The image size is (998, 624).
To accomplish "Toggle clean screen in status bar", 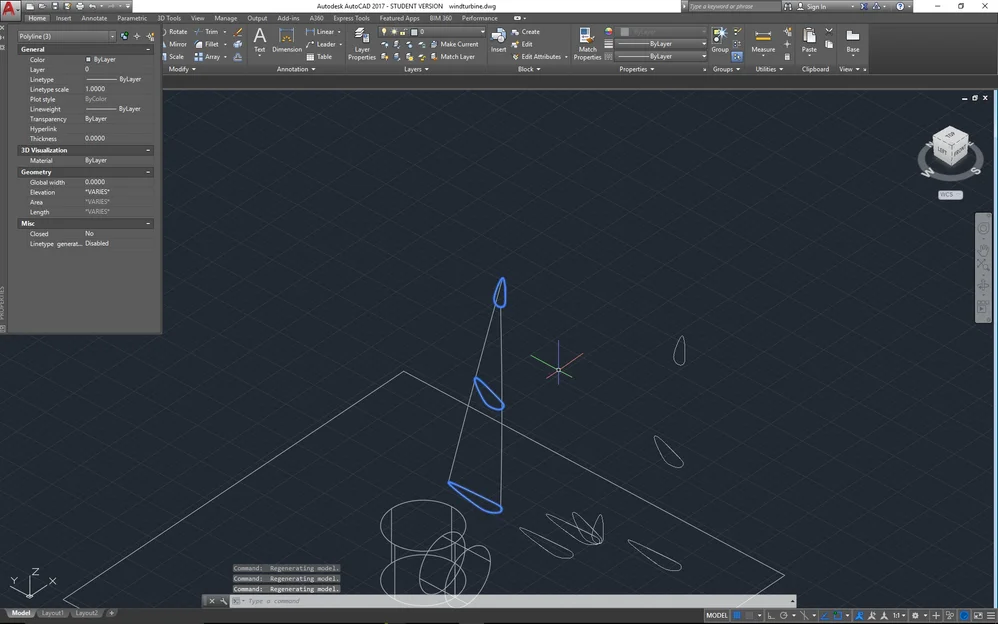I will pos(978,616).
